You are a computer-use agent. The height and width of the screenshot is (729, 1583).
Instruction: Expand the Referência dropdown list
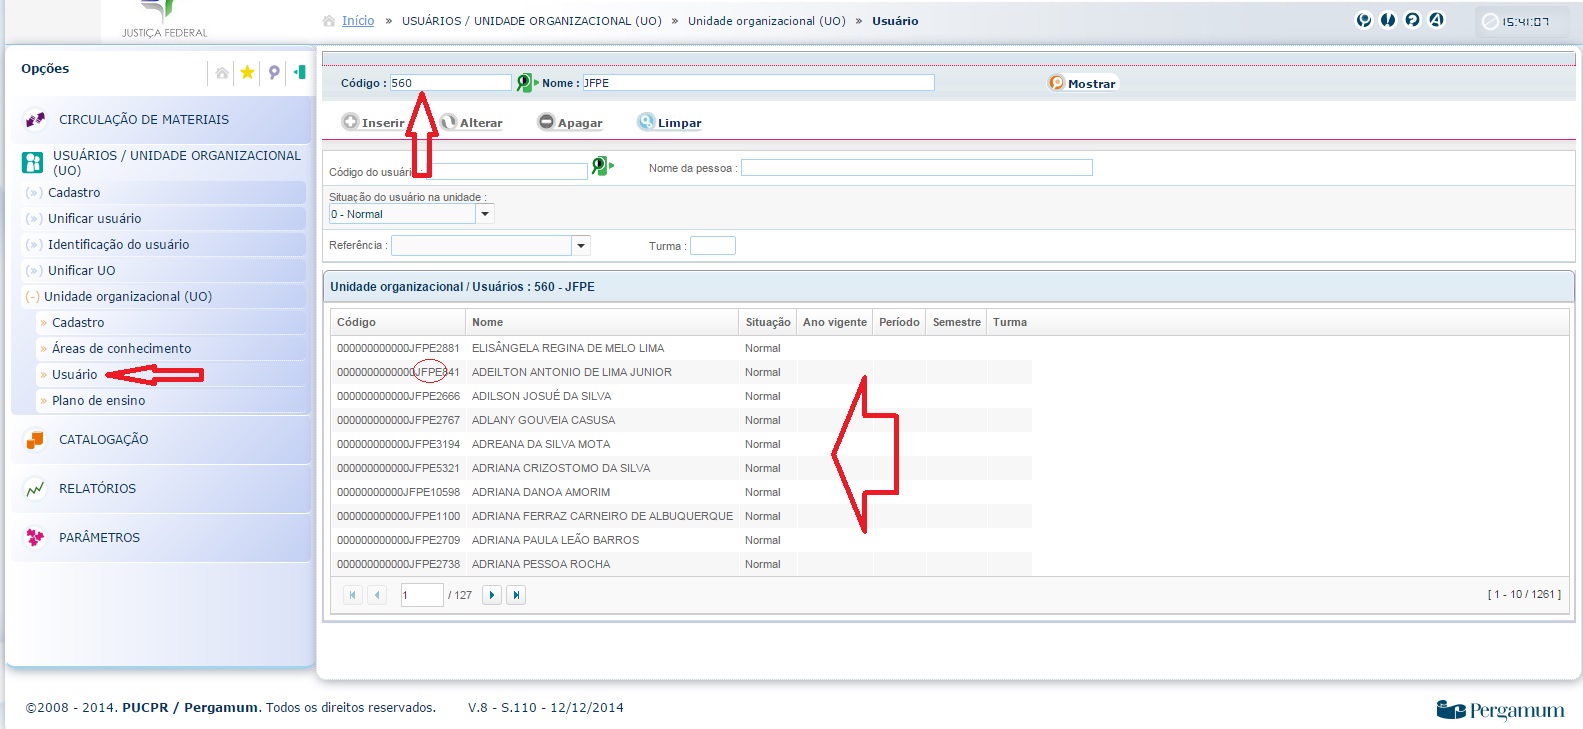[581, 246]
